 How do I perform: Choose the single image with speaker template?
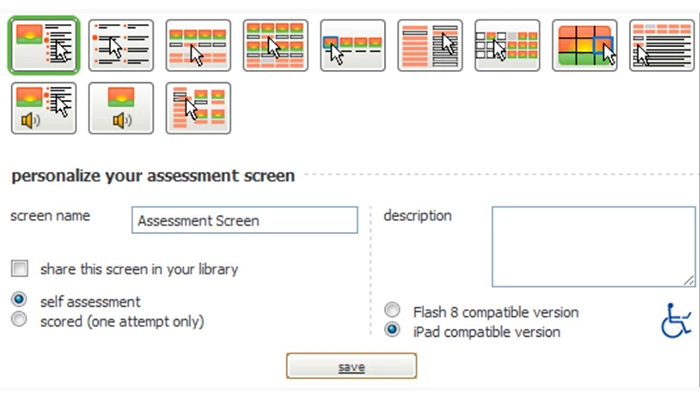[x=121, y=108]
